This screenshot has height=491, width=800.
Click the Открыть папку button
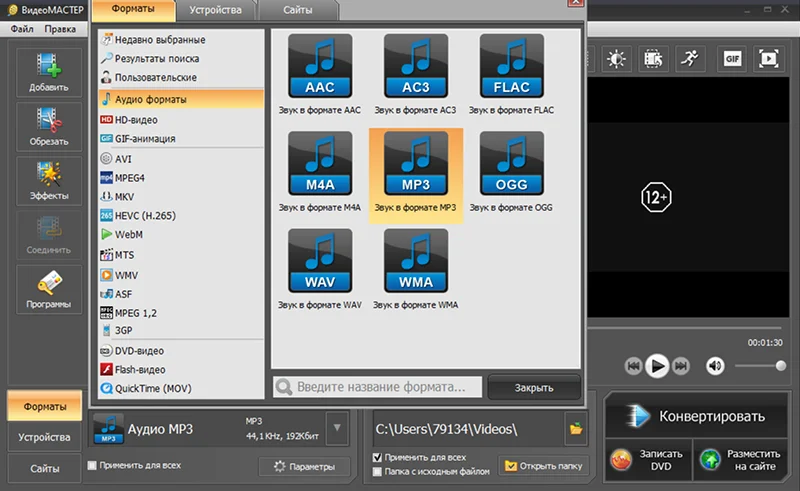click(x=544, y=465)
